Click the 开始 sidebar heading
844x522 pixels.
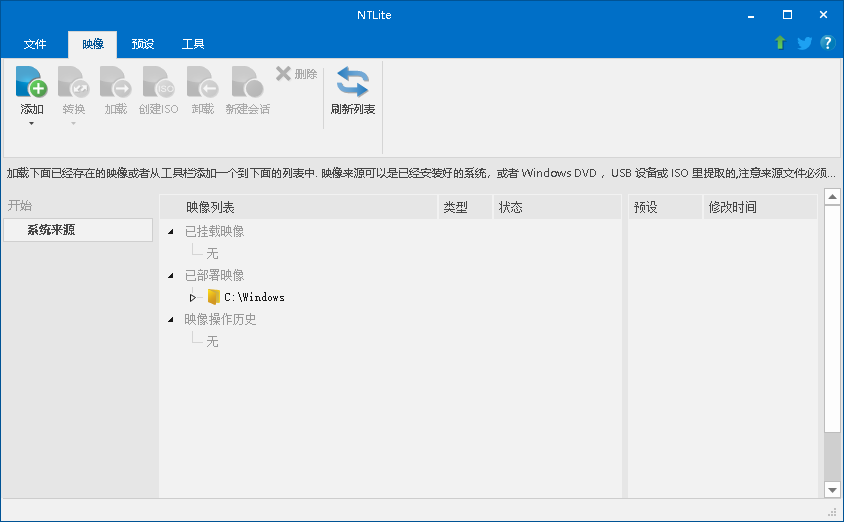click(x=20, y=206)
